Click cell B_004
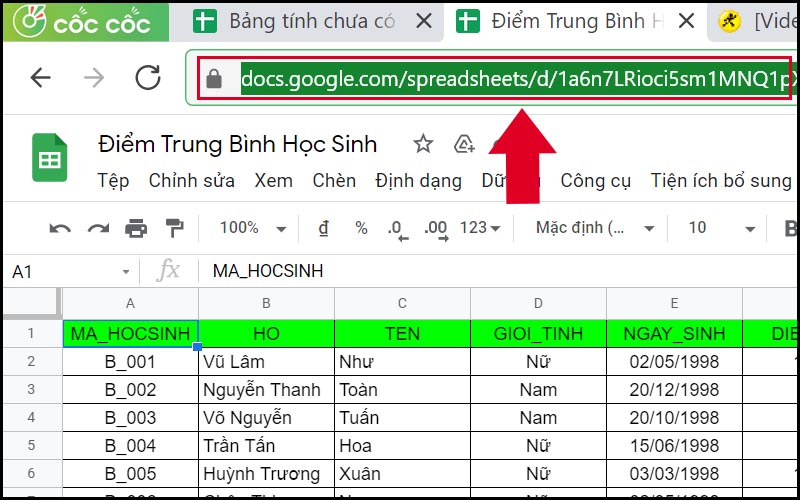 click(130, 445)
